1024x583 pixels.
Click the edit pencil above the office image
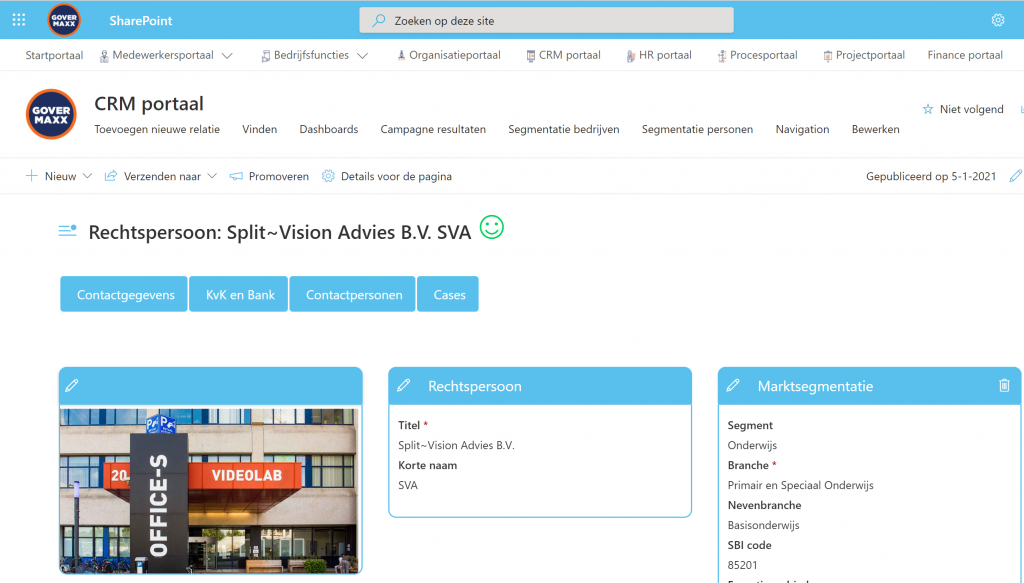tap(71, 386)
